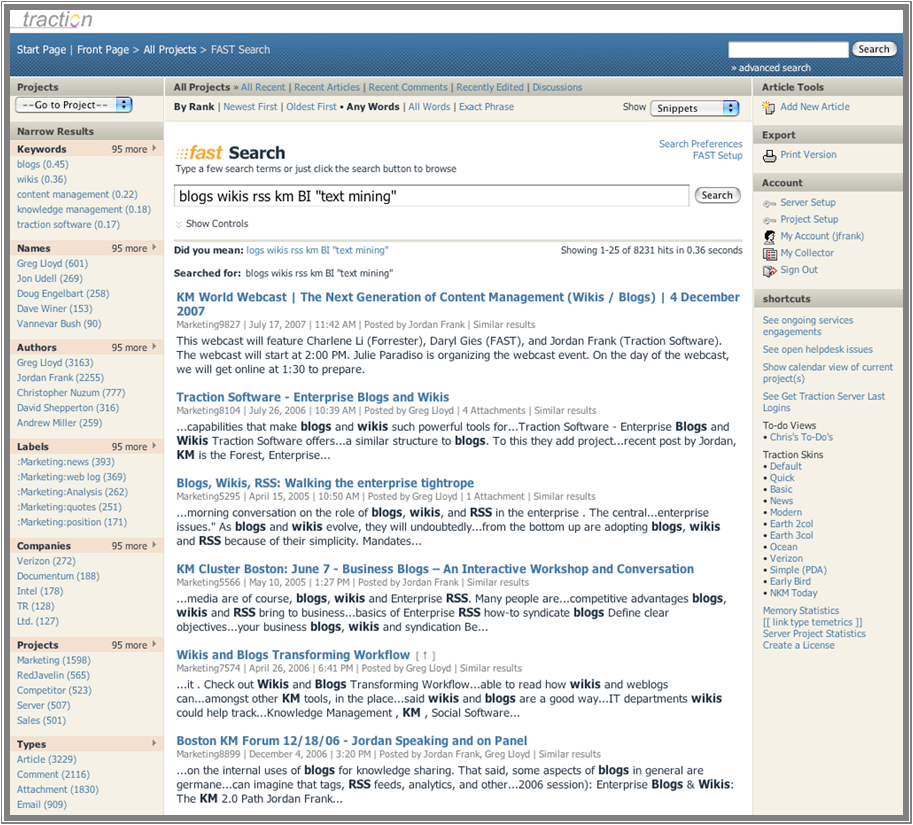
Task: Switch matching to All Words
Action: click(429, 107)
